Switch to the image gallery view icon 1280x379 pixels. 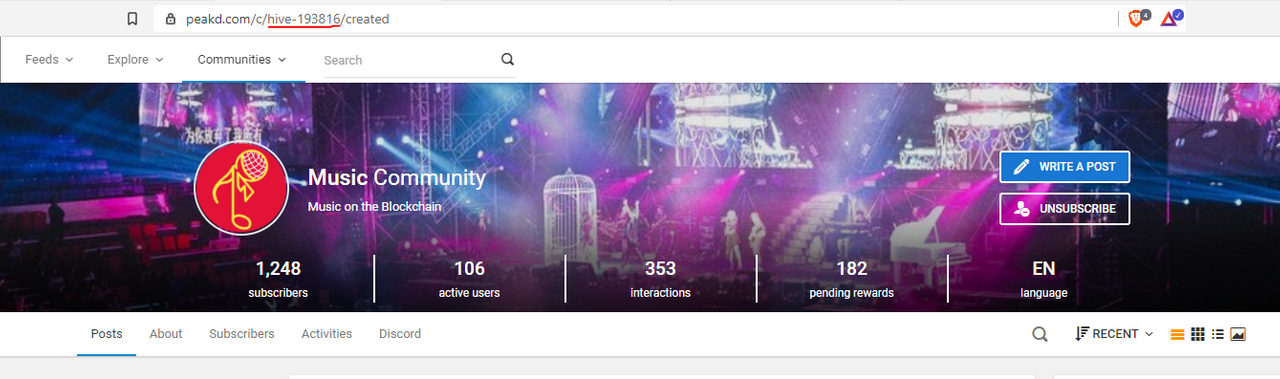point(1238,334)
